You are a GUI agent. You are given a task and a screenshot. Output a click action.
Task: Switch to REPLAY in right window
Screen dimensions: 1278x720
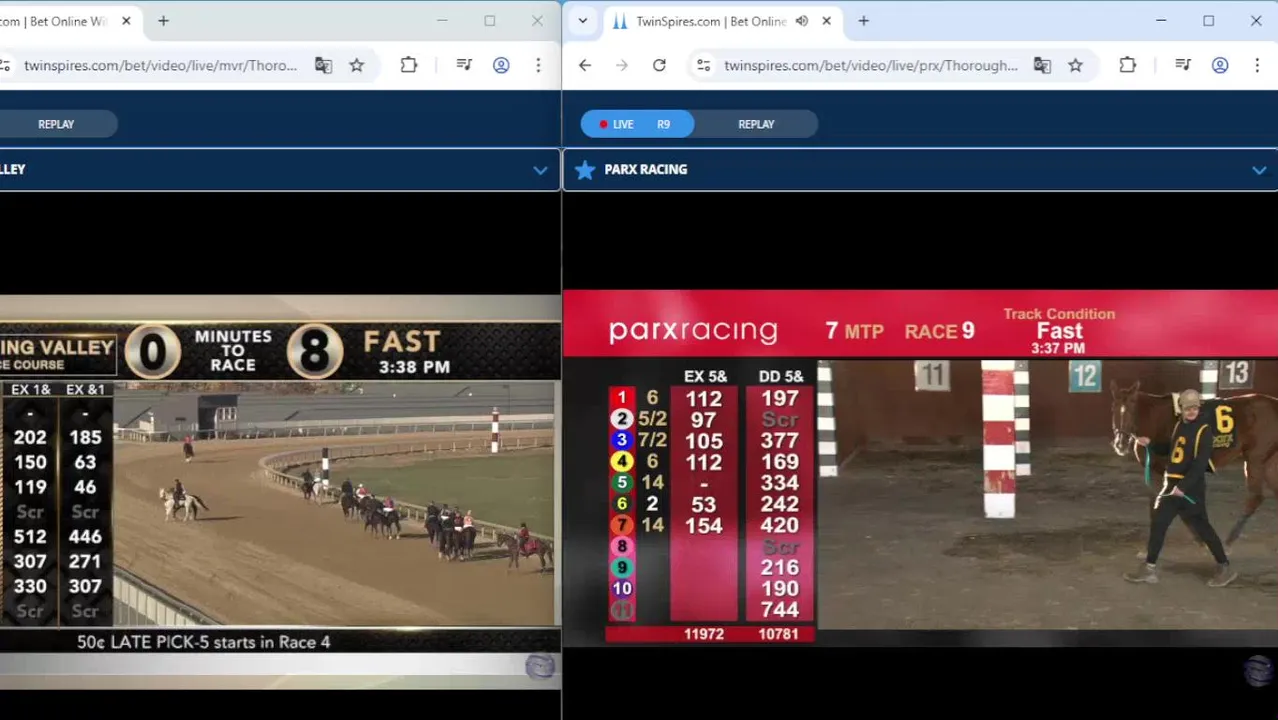(x=756, y=124)
